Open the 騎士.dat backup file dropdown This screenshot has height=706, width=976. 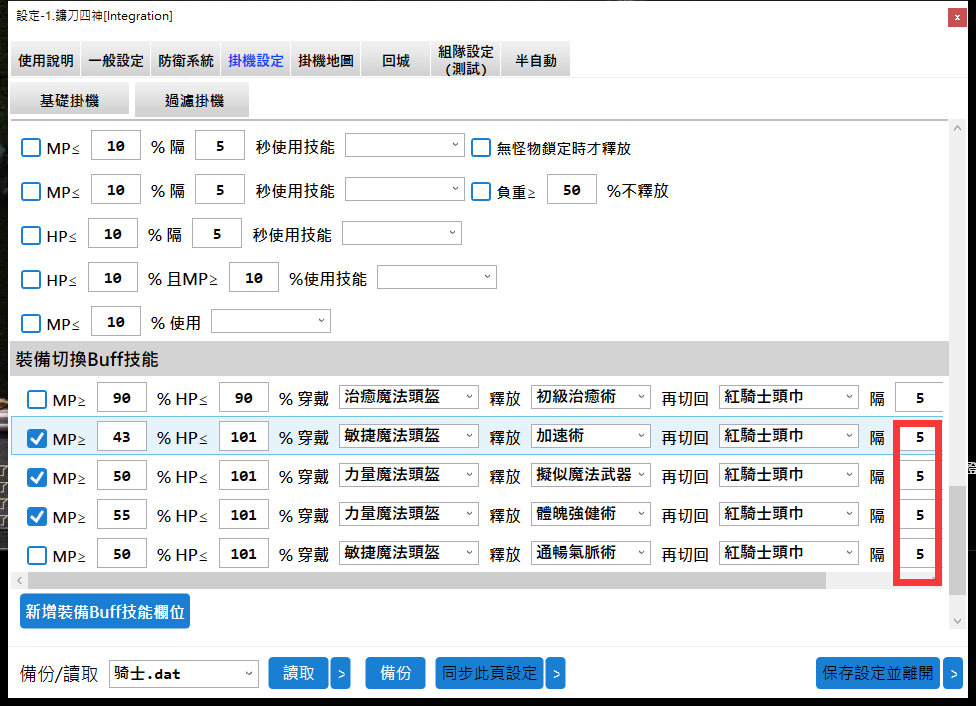point(184,674)
